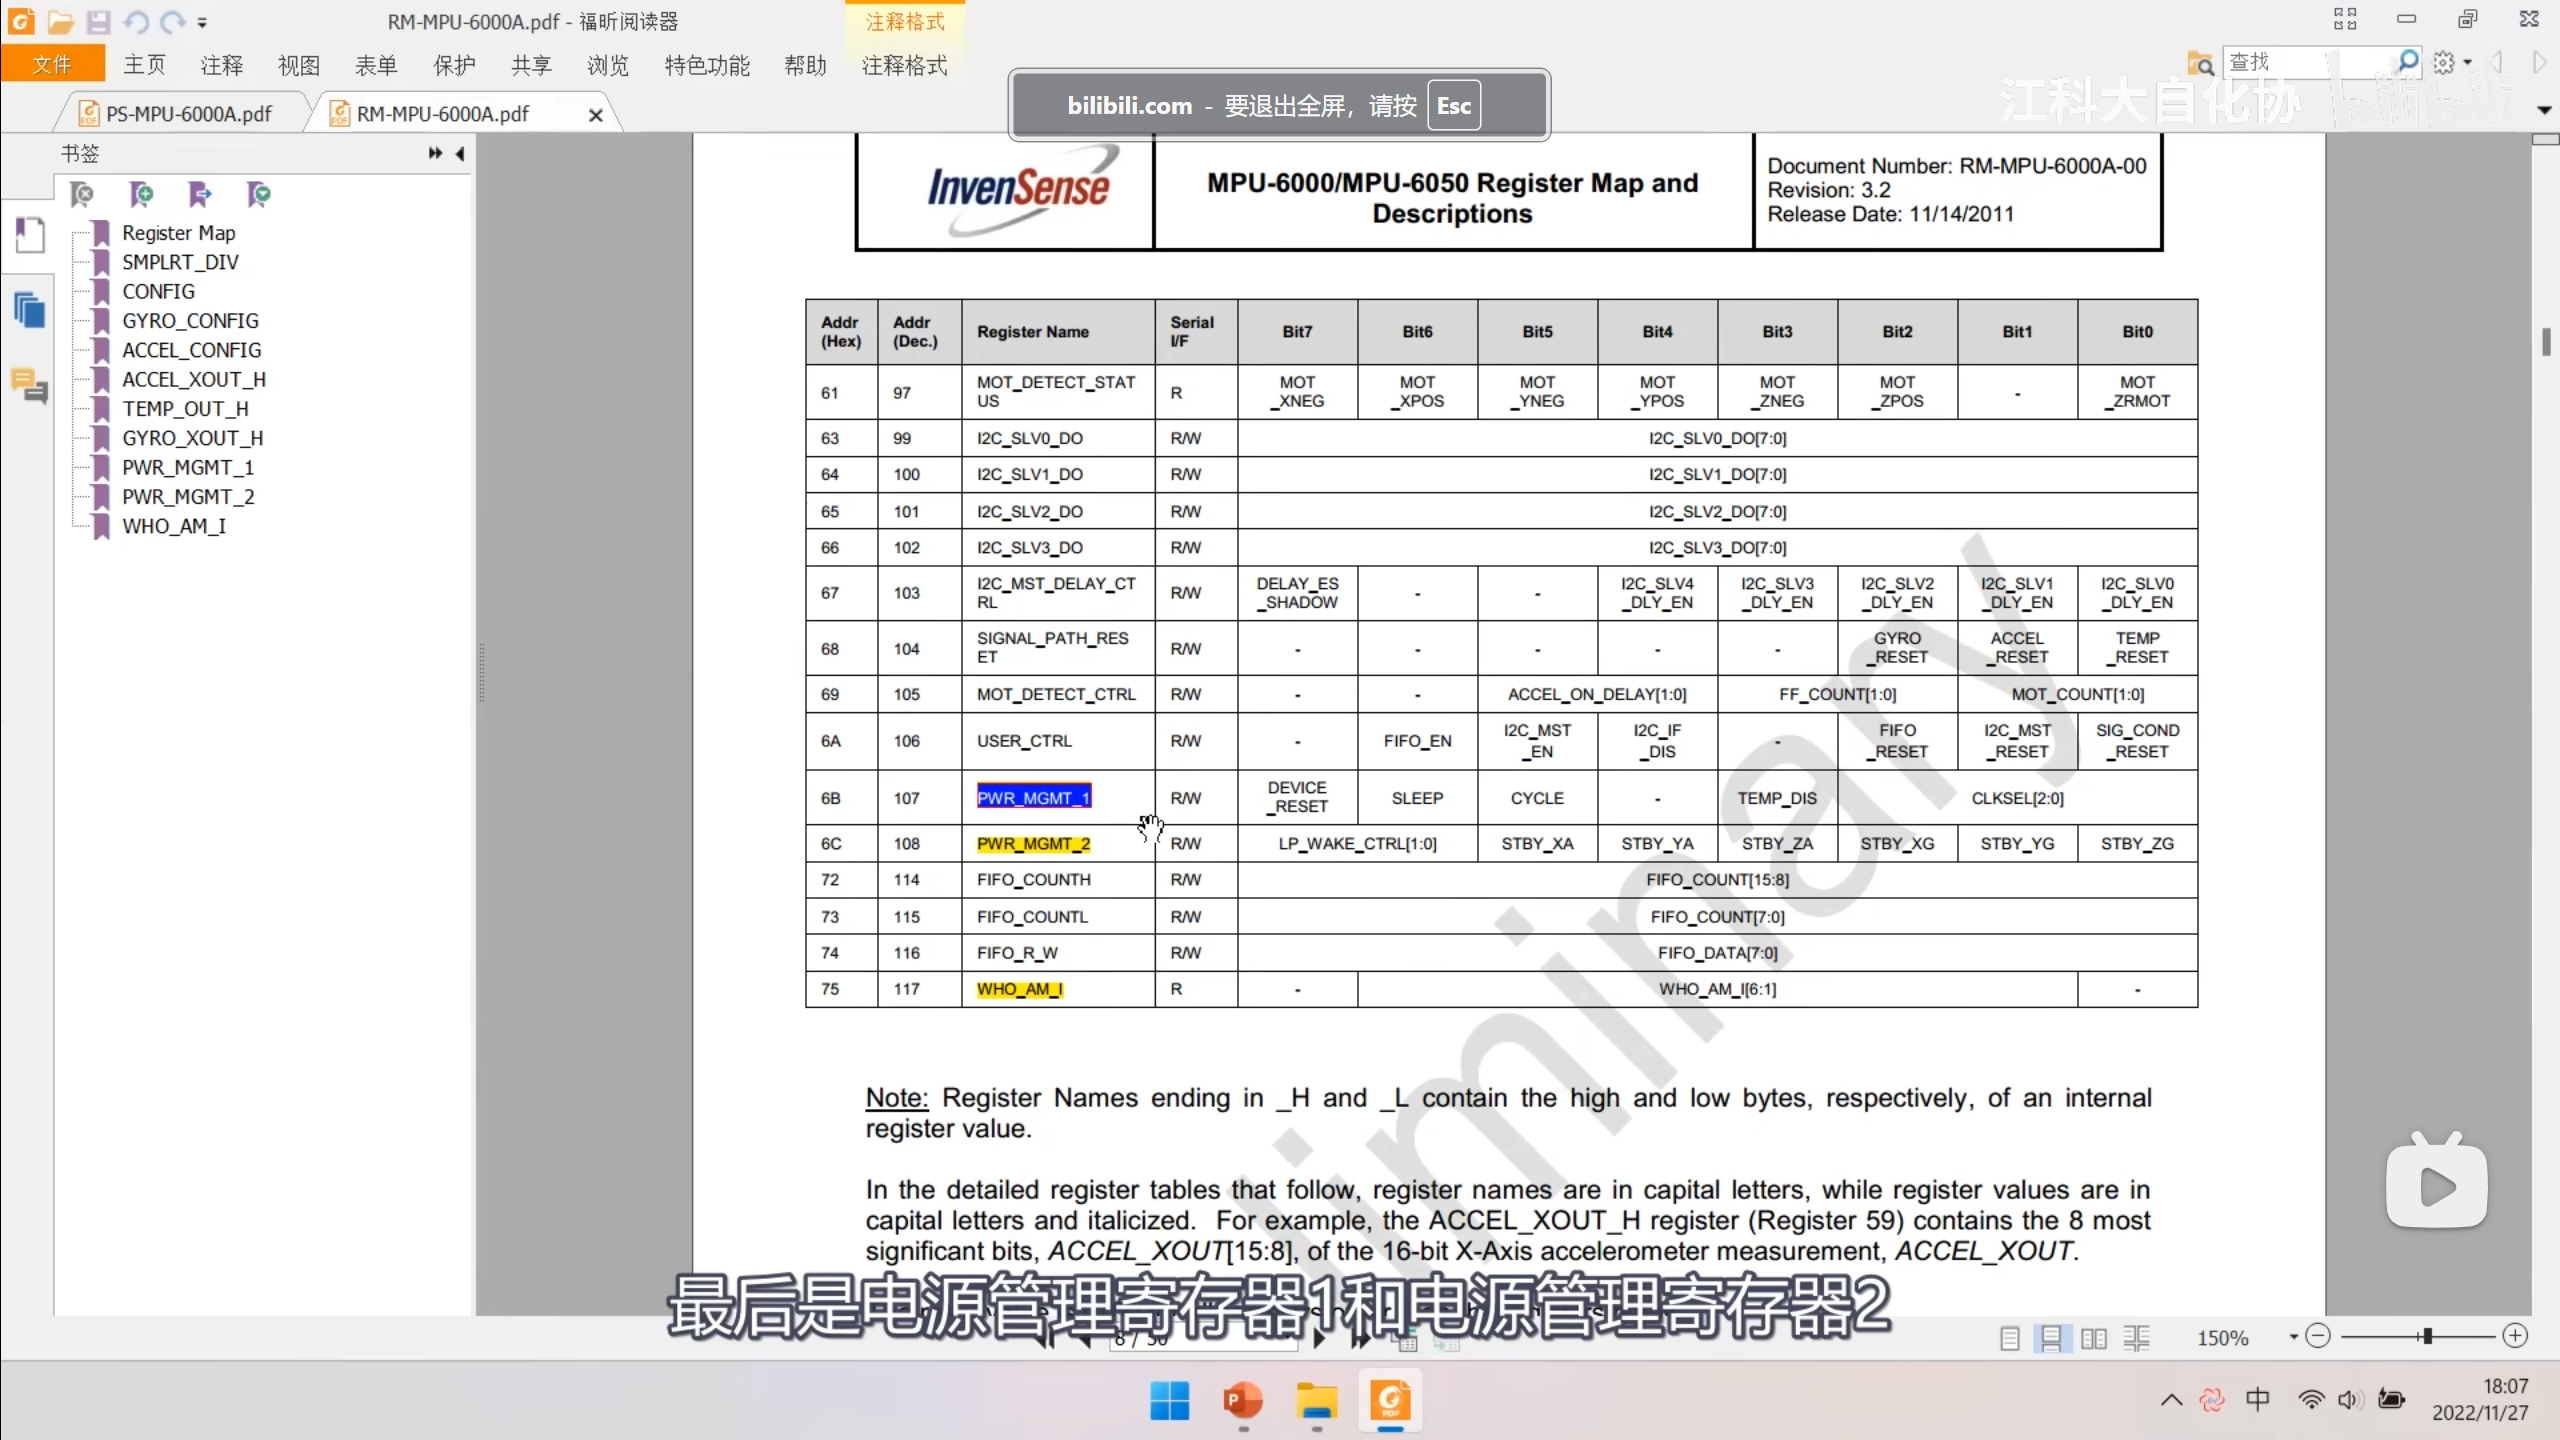Click the open file folder icon
Viewport: 2560px width, 1440px height.
click(60, 21)
